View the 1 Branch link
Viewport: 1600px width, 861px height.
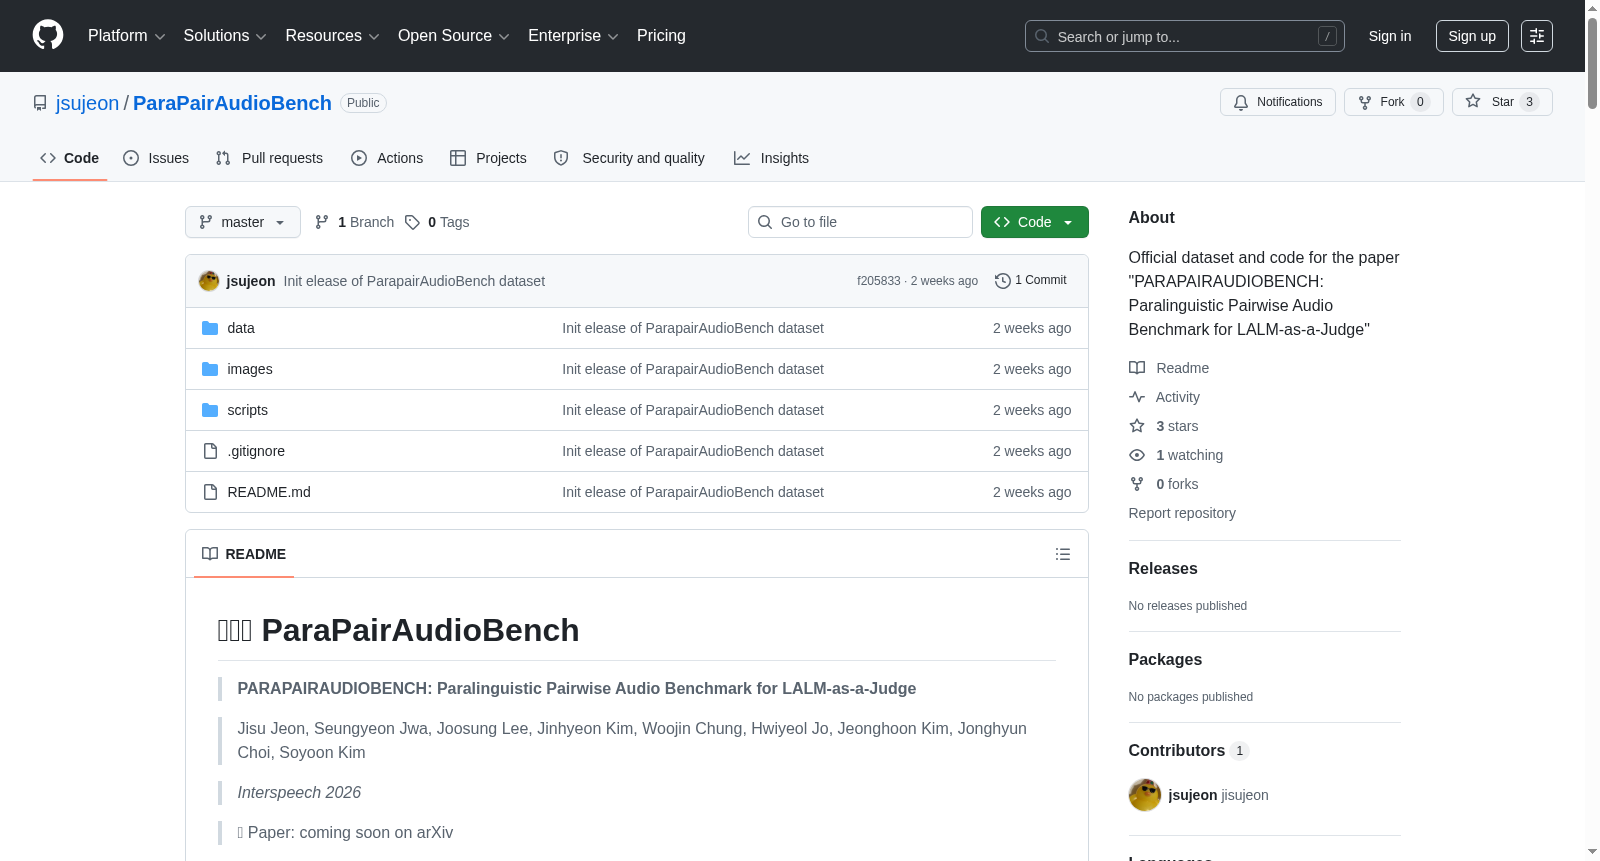click(355, 222)
